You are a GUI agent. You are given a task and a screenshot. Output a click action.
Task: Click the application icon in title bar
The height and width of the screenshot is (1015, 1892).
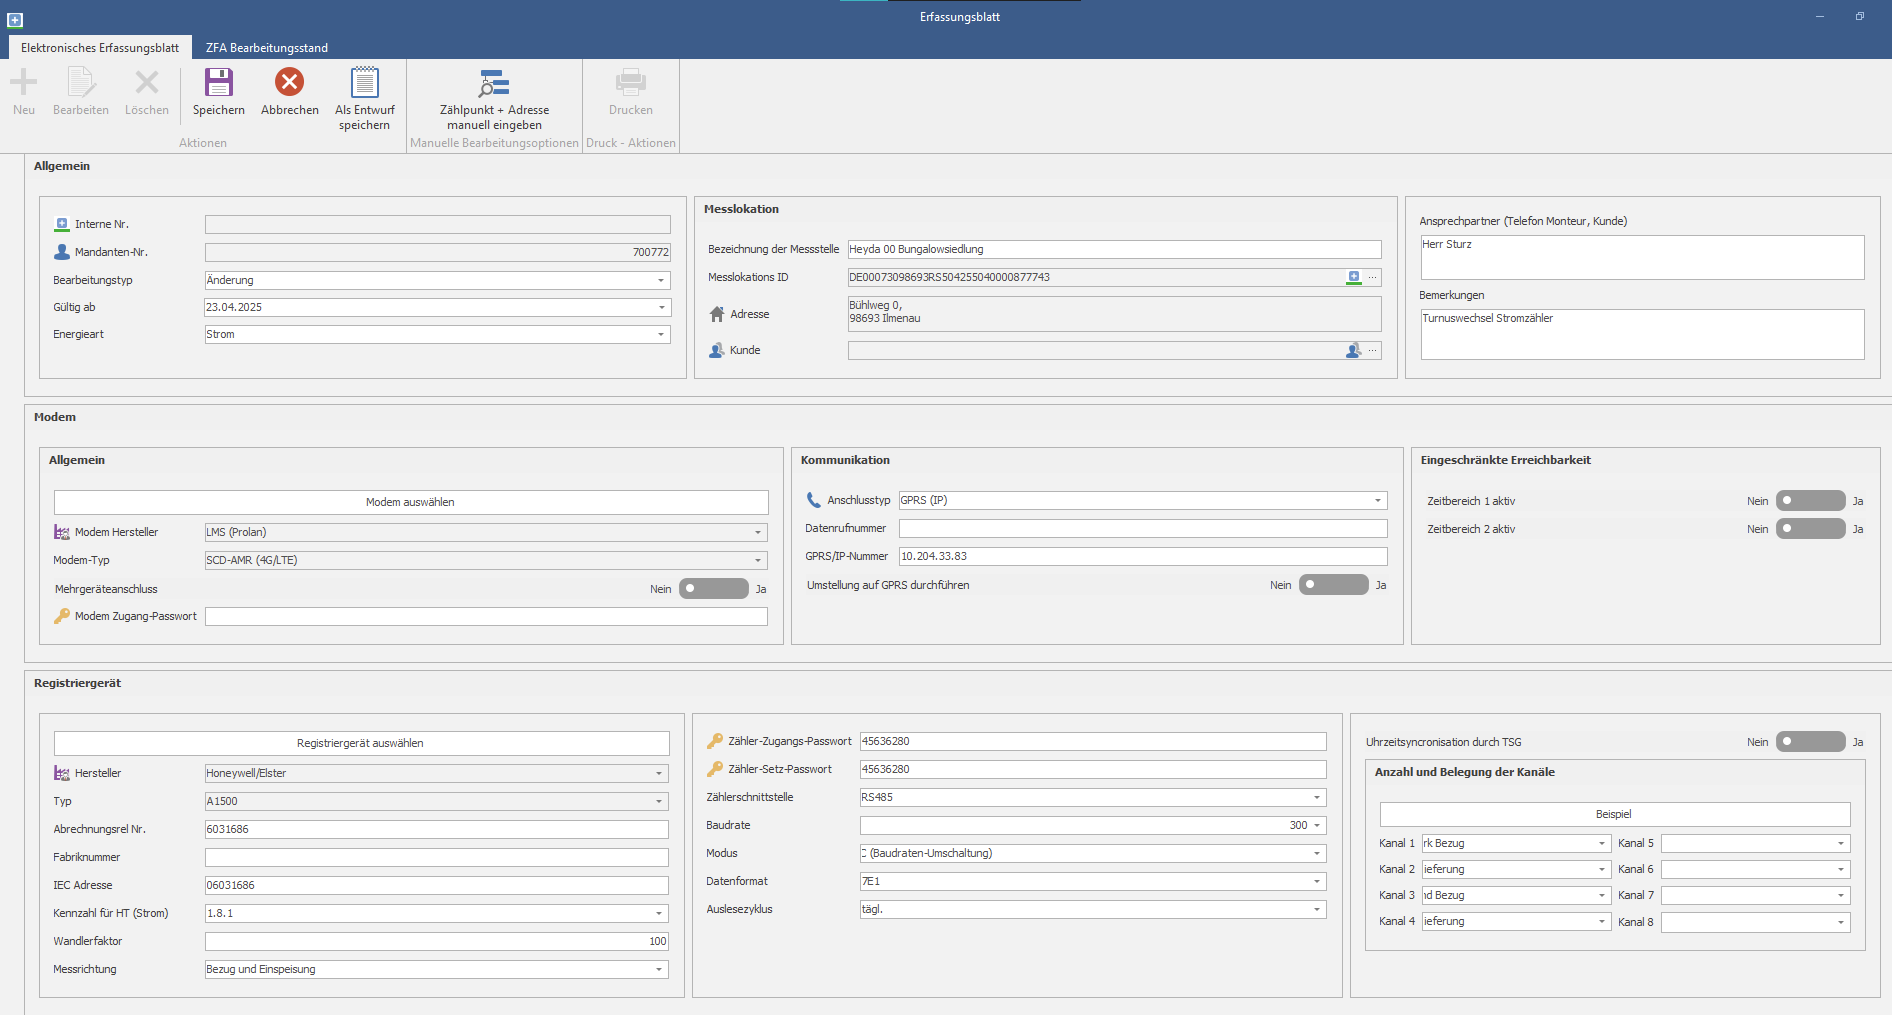tap(15, 19)
